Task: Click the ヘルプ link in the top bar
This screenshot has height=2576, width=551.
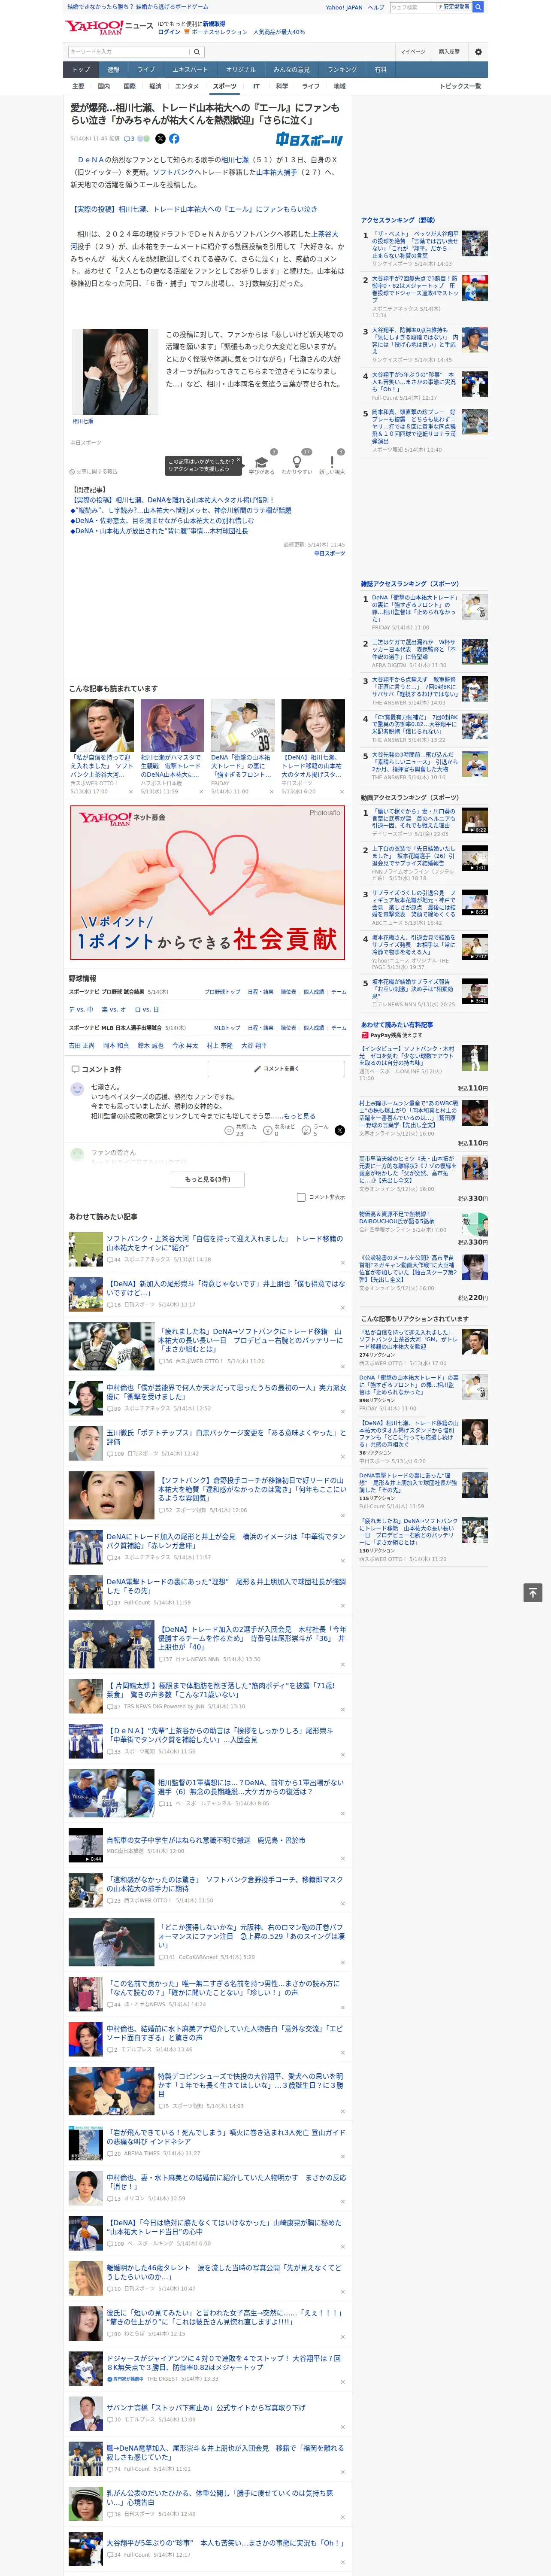Action: coord(375,7)
